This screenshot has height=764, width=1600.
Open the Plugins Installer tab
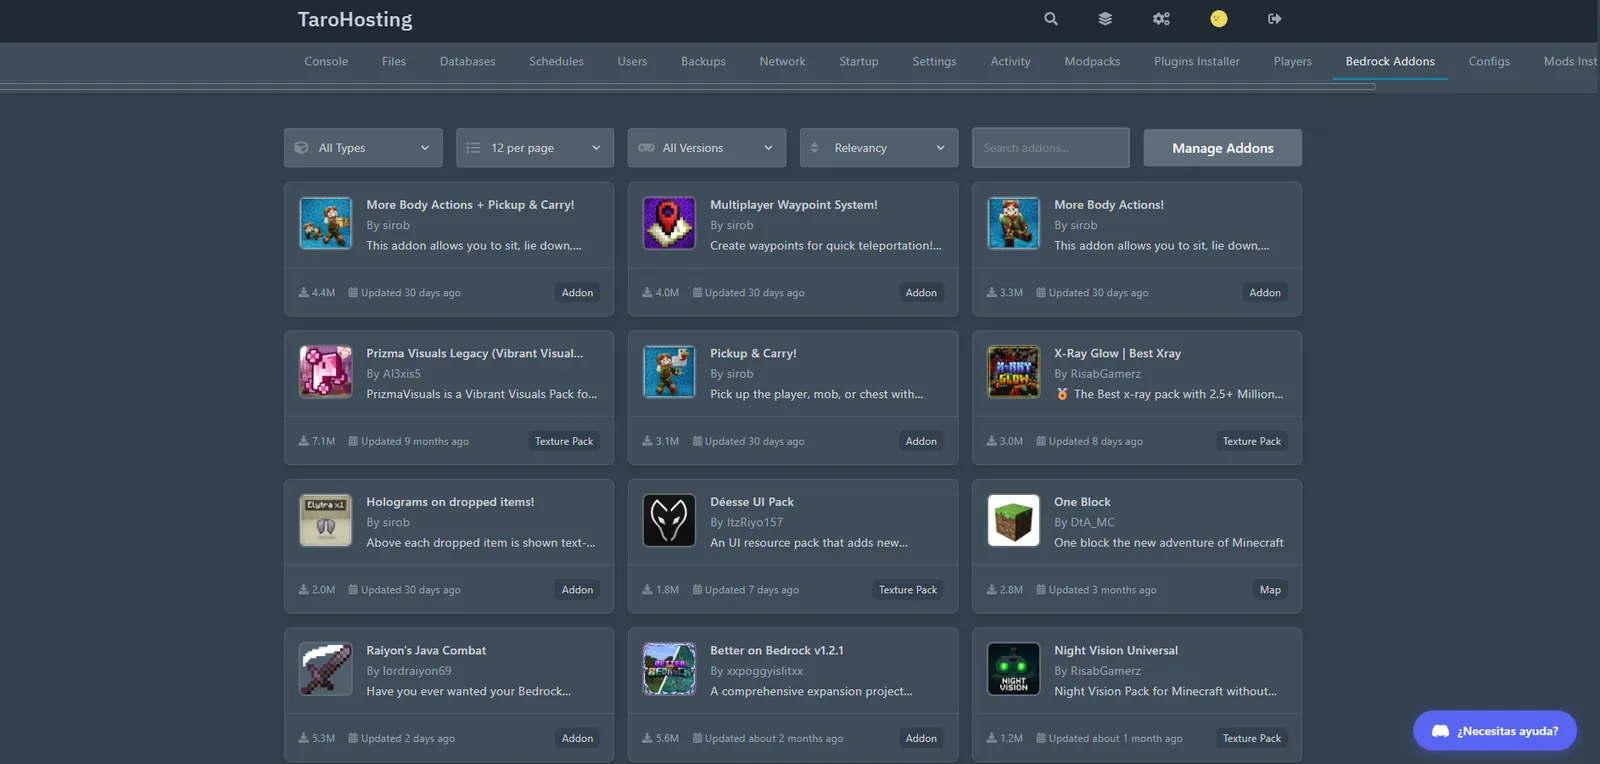(1197, 61)
